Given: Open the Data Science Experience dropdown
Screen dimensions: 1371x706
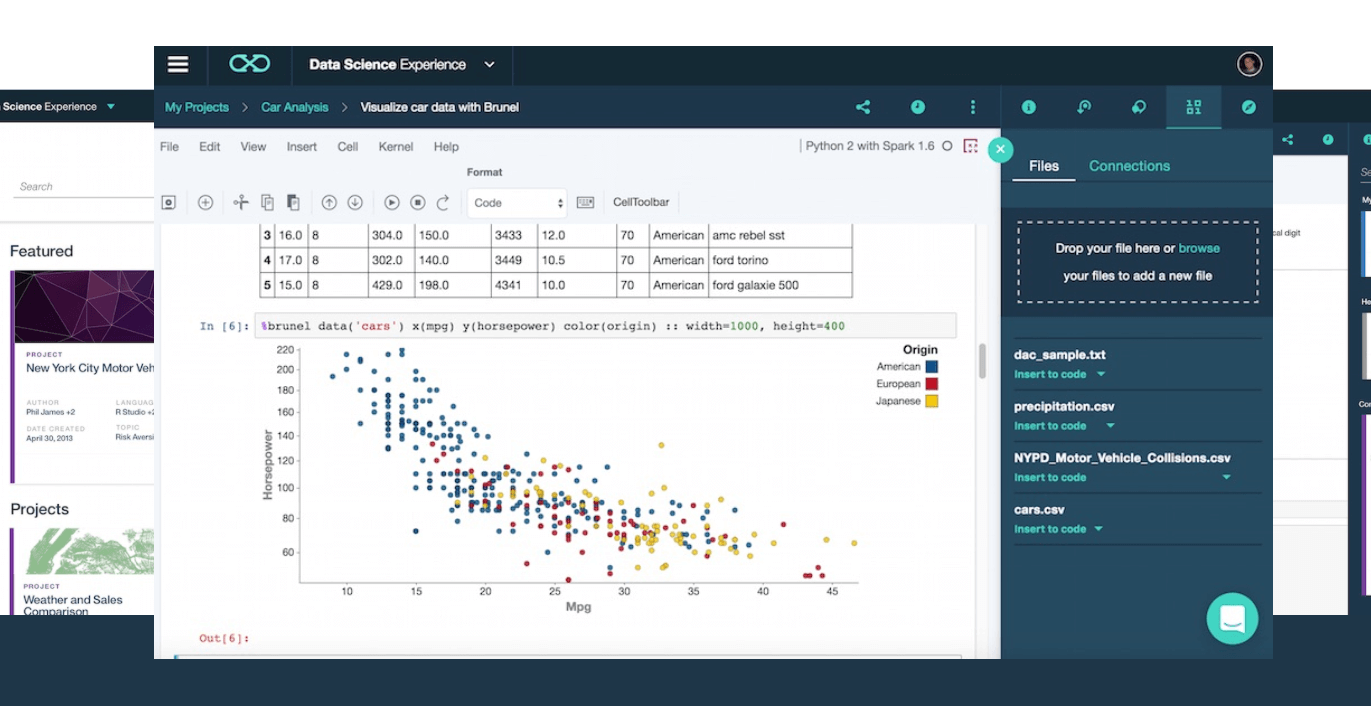Looking at the screenshot, I should [489, 65].
